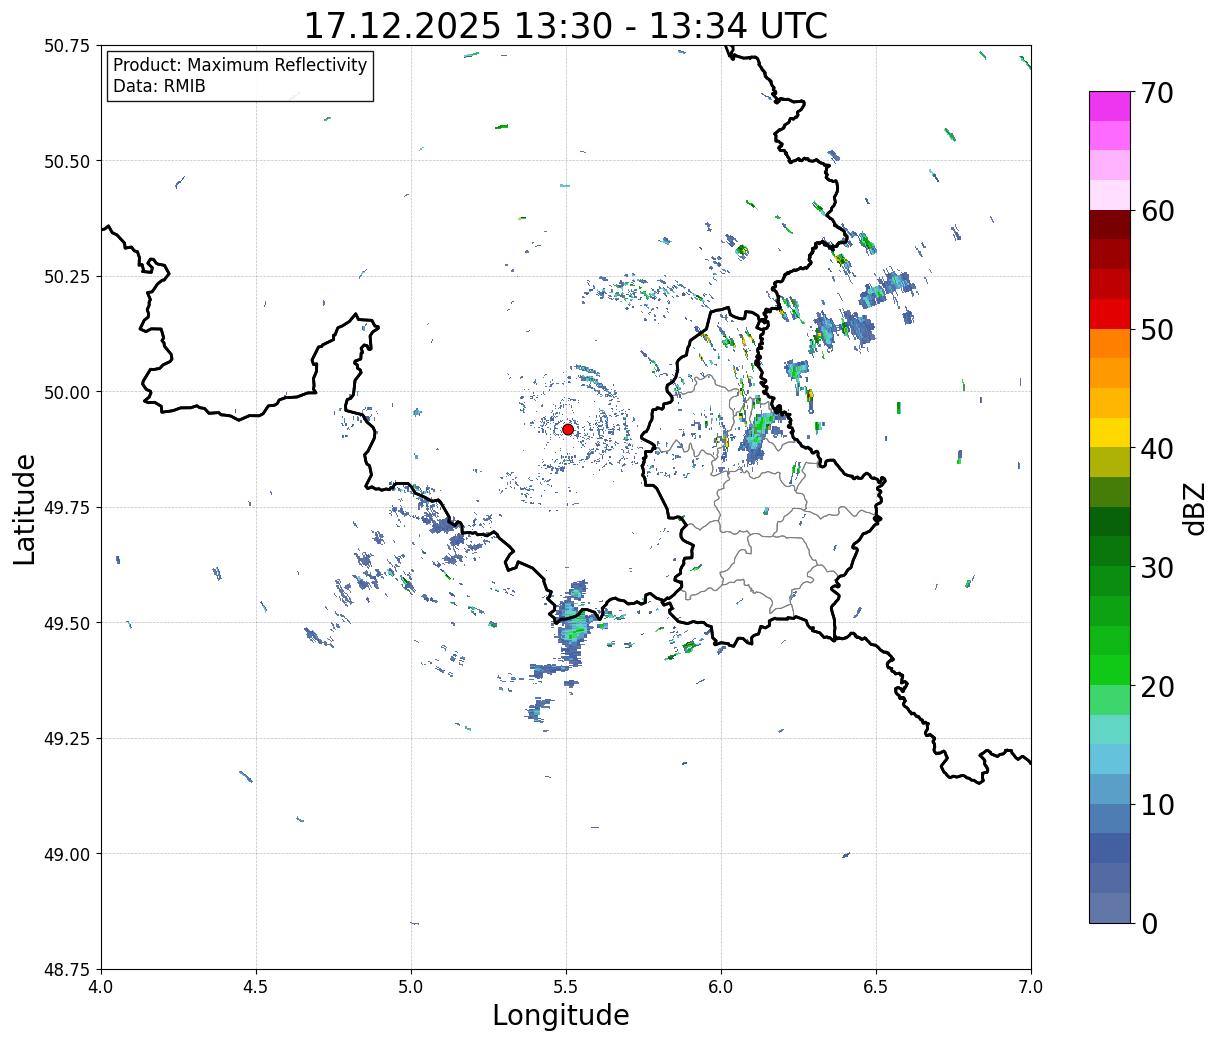The width and height of the screenshot is (1219, 1040).
Task: Click the colorbar tick label 30
Action: click(1156, 568)
